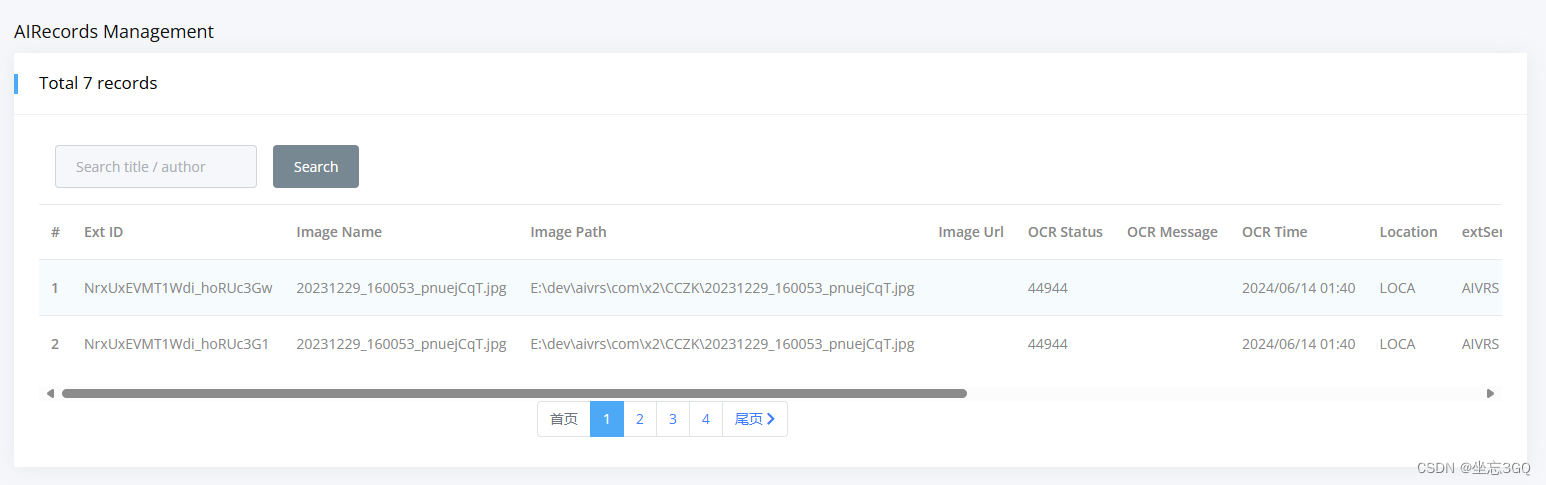Go to the first page (首页)

click(564, 419)
